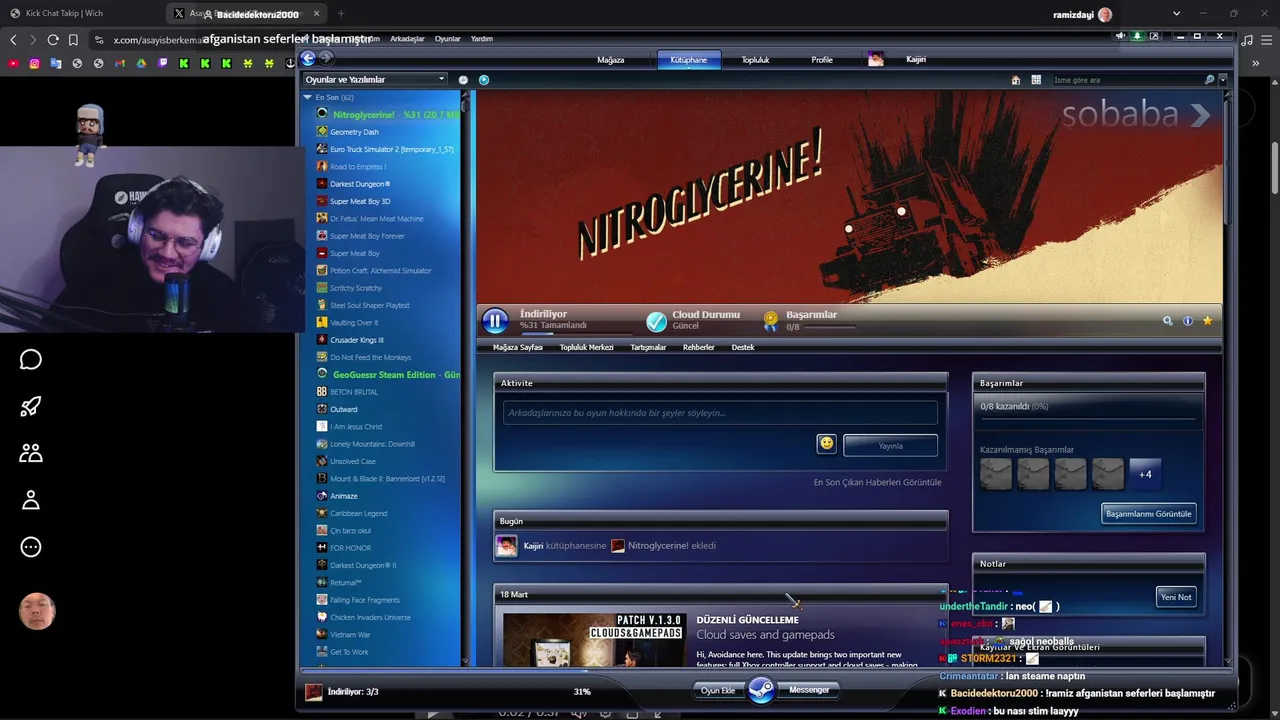Open chat bubble icon in left sidebar
Image resolution: width=1280 pixels, height=720 pixels.
click(x=31, y=360)
